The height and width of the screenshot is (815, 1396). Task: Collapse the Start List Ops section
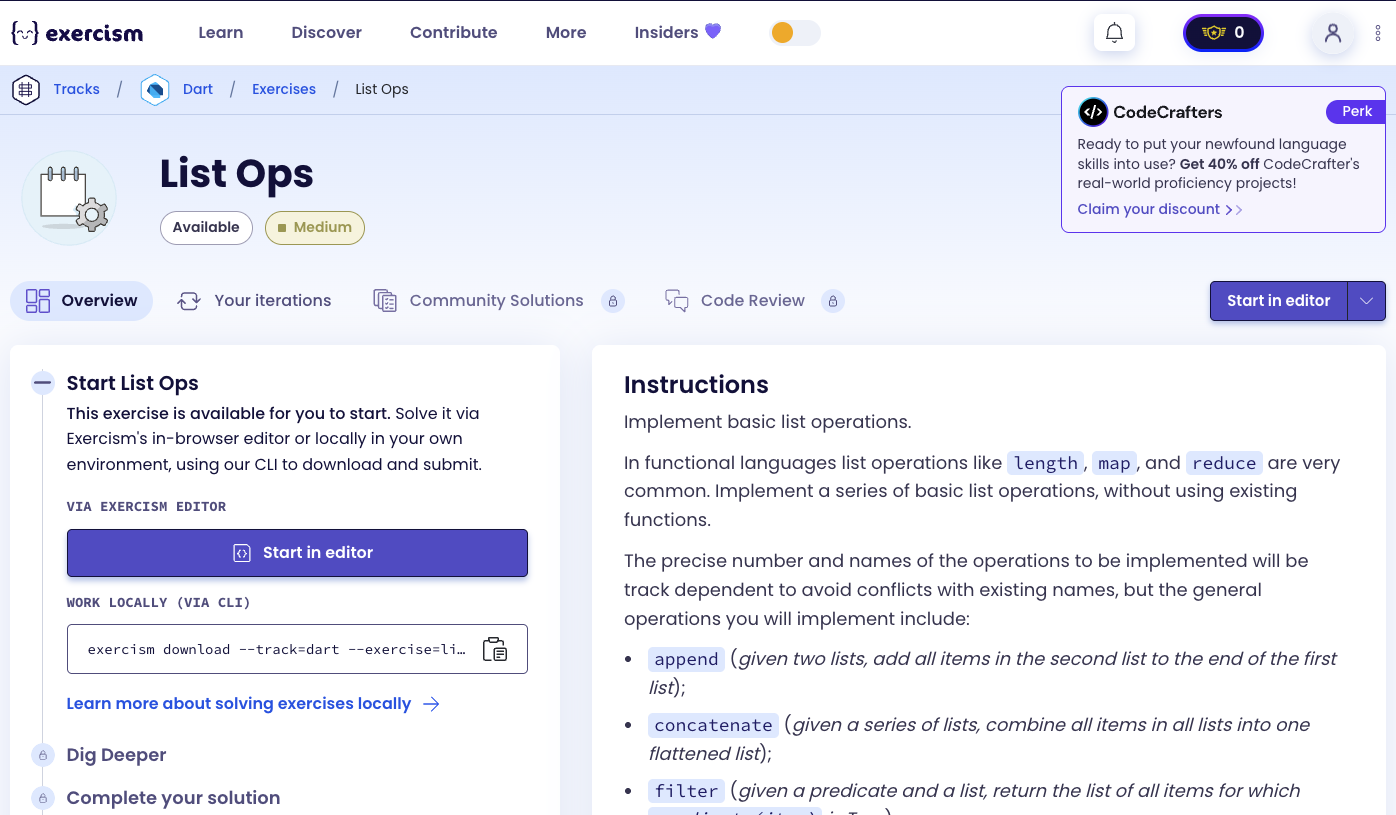coord(43,383)
